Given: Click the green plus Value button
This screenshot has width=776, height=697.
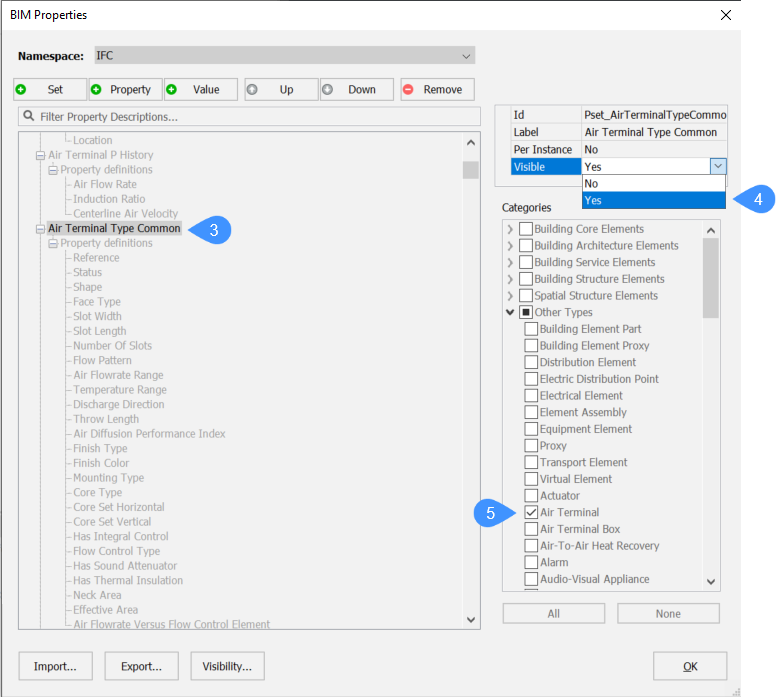Looking at the screenshot, I should coord(200,89).
